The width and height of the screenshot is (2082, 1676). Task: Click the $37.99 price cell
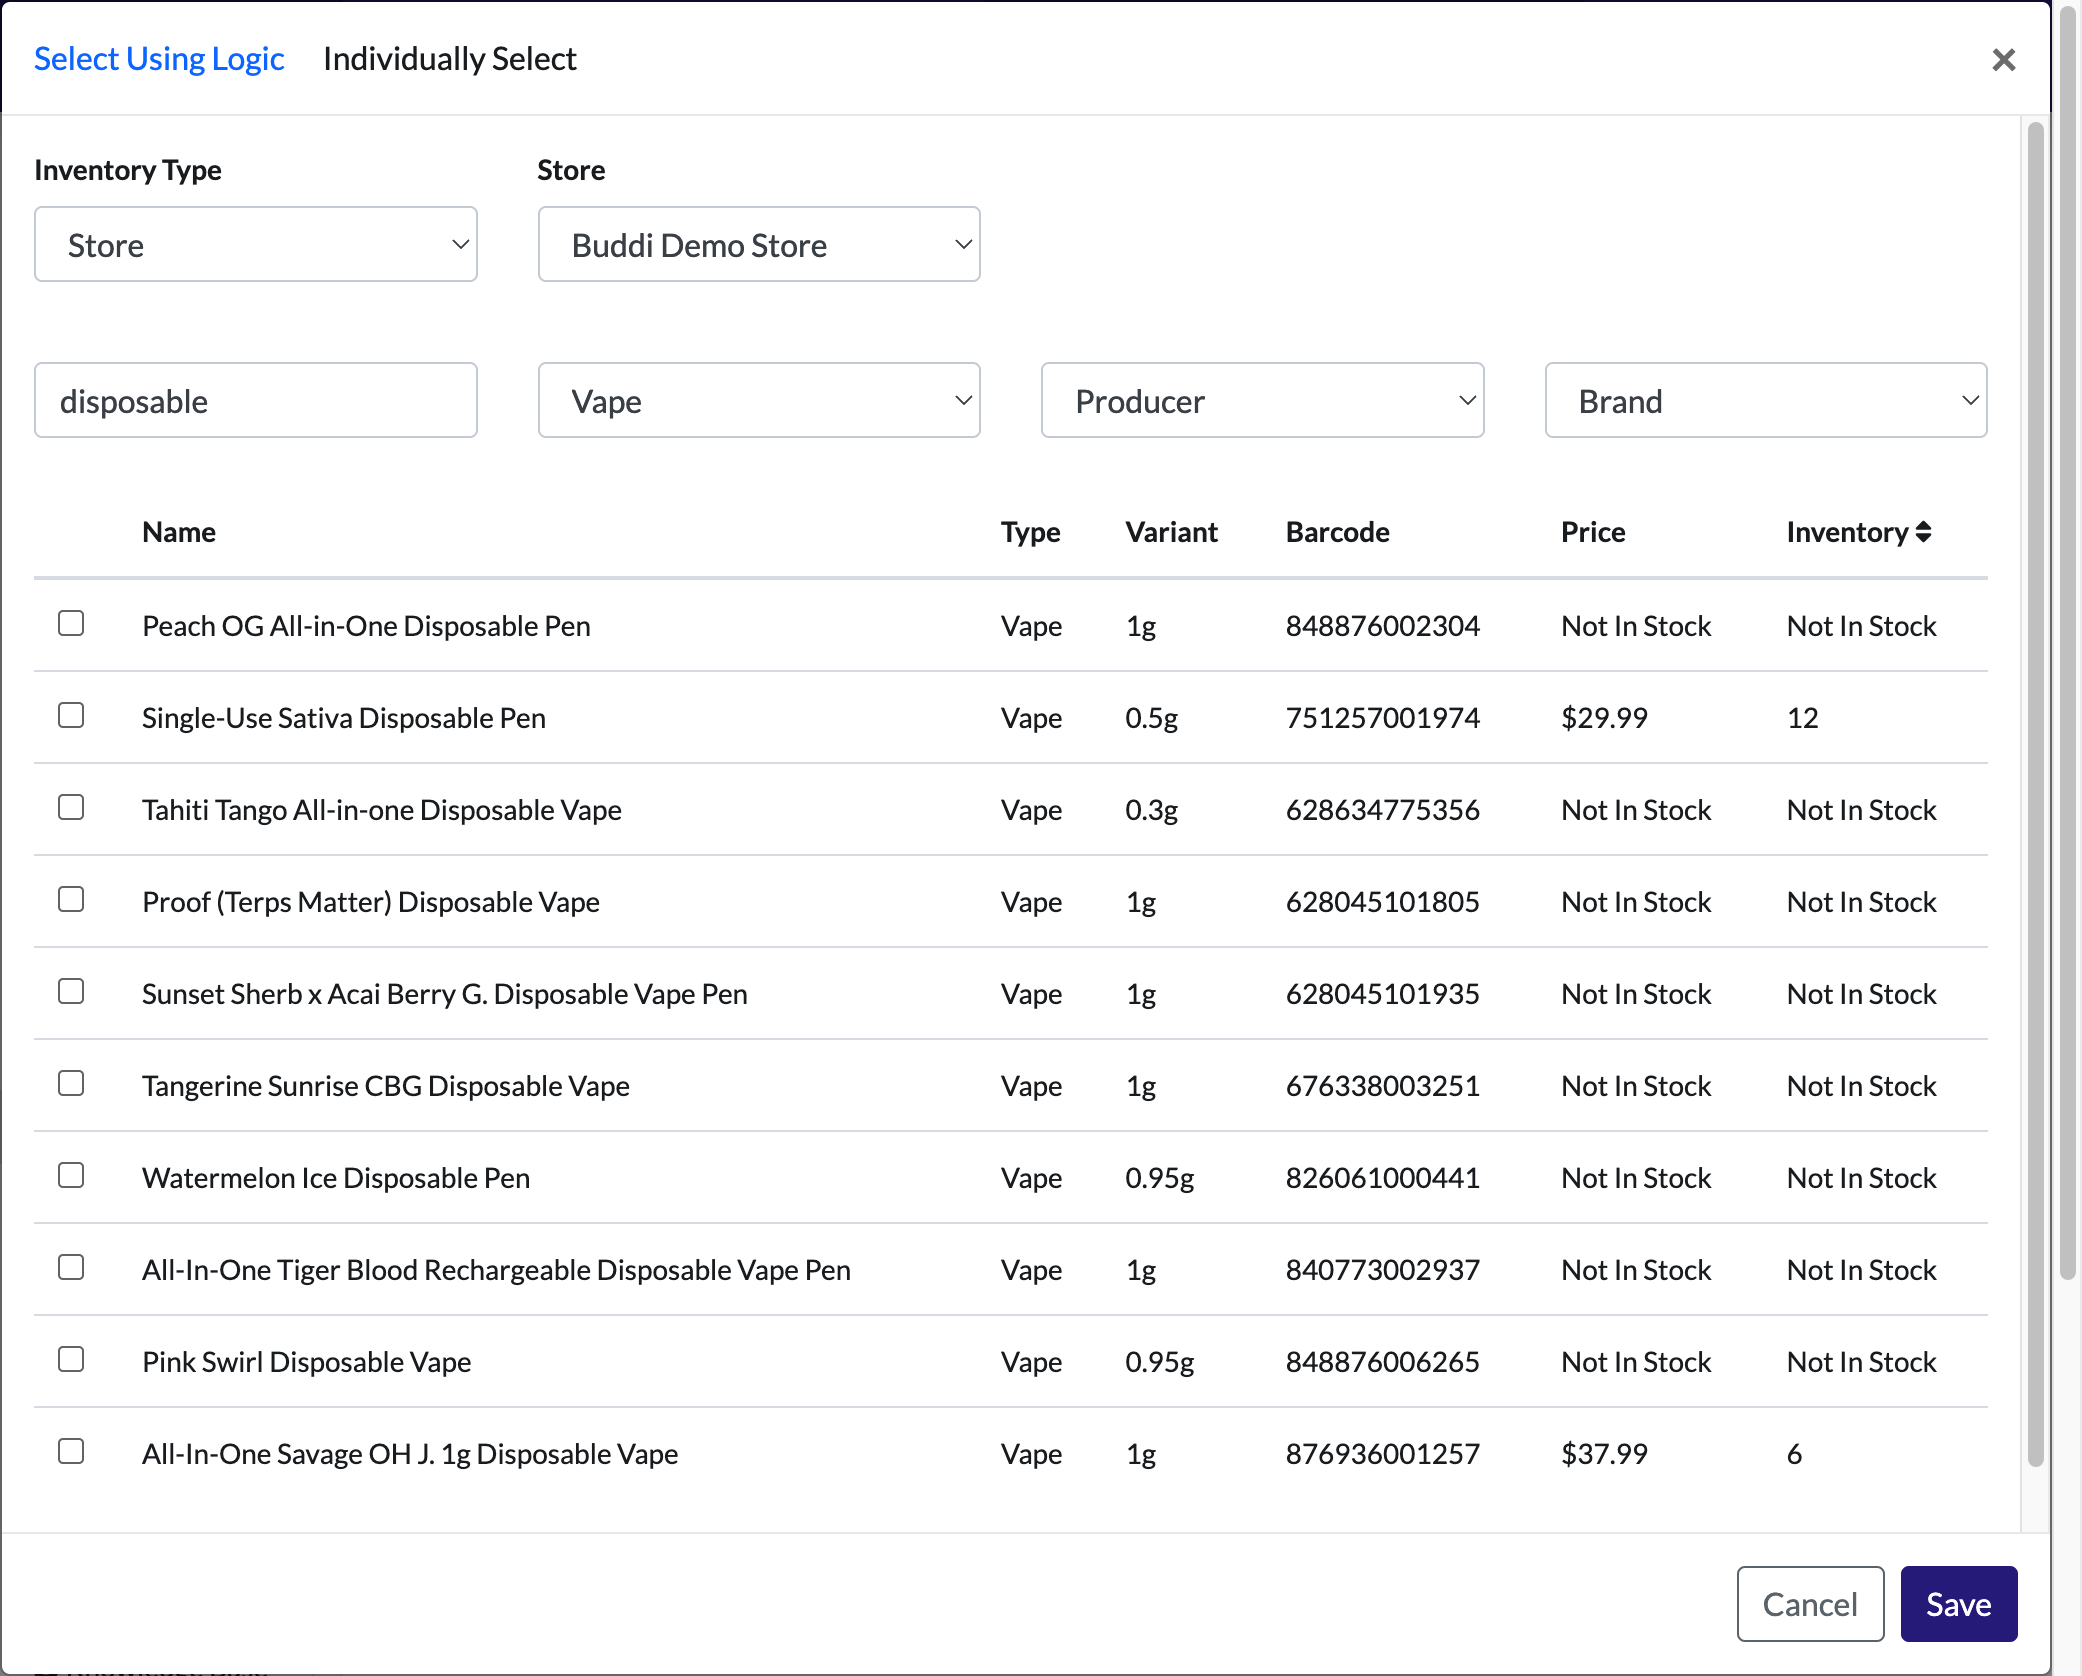pyautogui.click(x=1604, y=1454)
